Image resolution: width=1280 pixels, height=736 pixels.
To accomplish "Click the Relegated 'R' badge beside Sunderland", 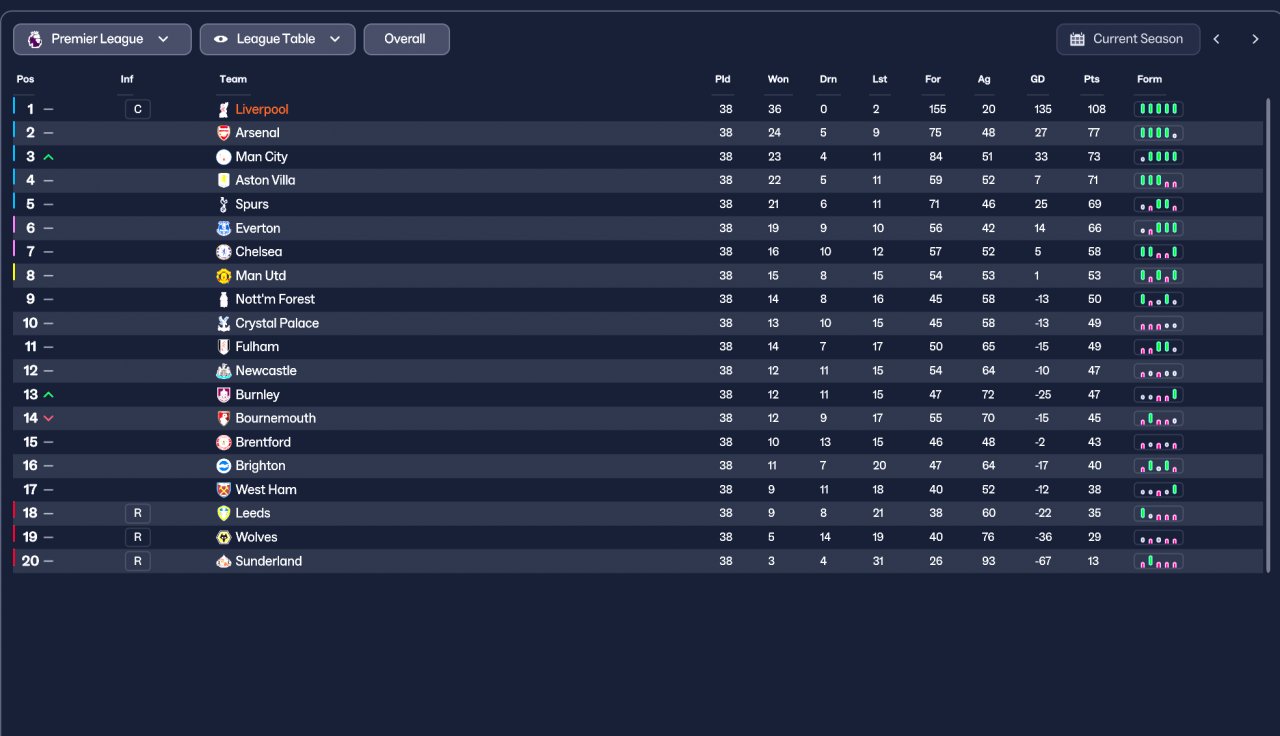I will (x=138, y=561).
